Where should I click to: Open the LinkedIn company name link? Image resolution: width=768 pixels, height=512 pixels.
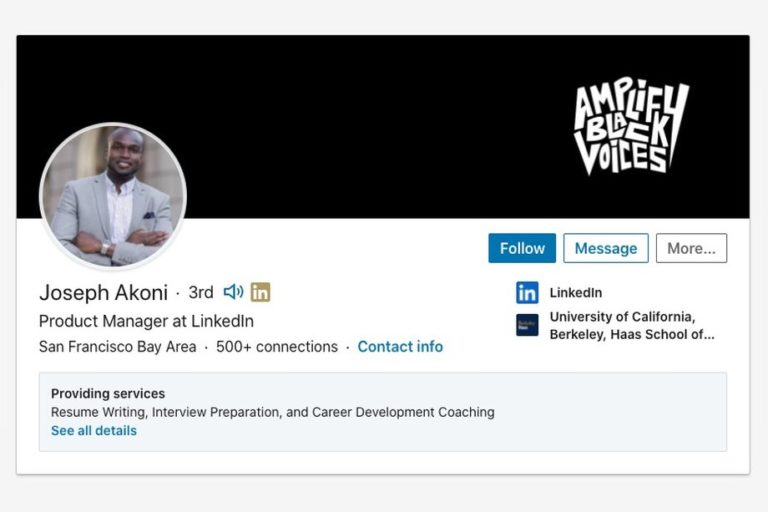(x=576, y=293)
